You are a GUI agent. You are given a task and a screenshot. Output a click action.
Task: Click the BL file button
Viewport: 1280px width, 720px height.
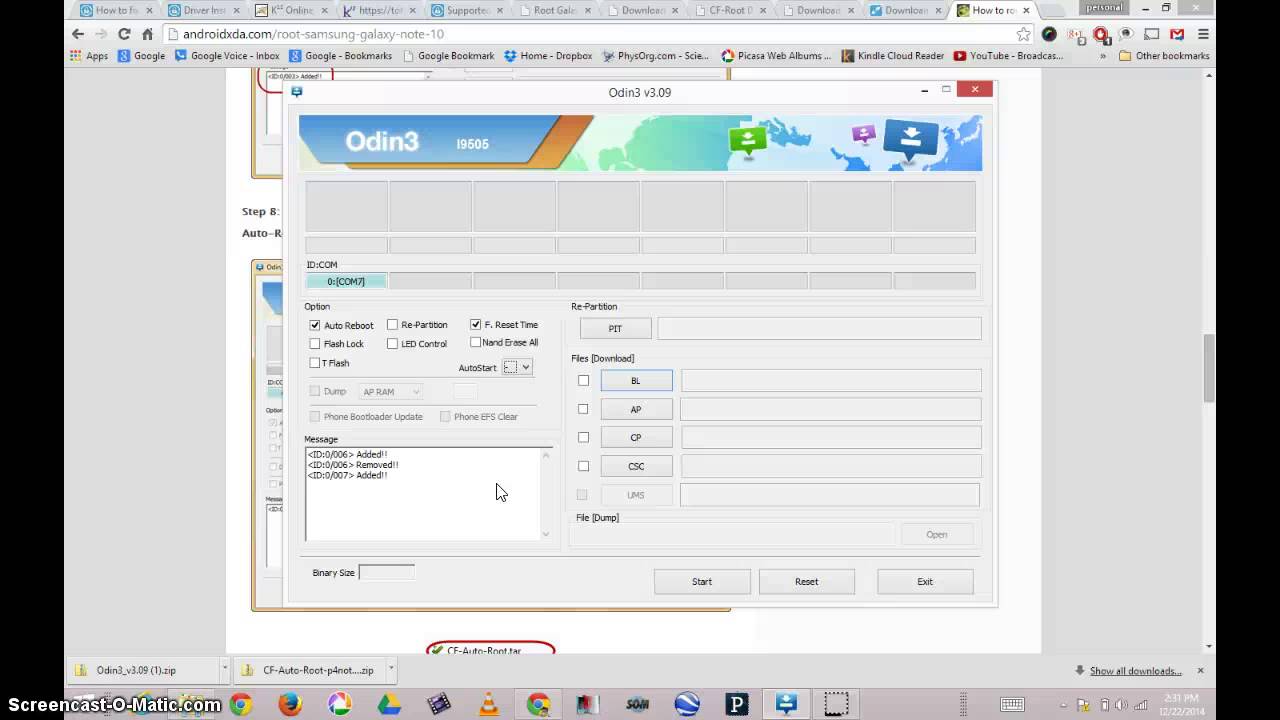tap(636, 380)
